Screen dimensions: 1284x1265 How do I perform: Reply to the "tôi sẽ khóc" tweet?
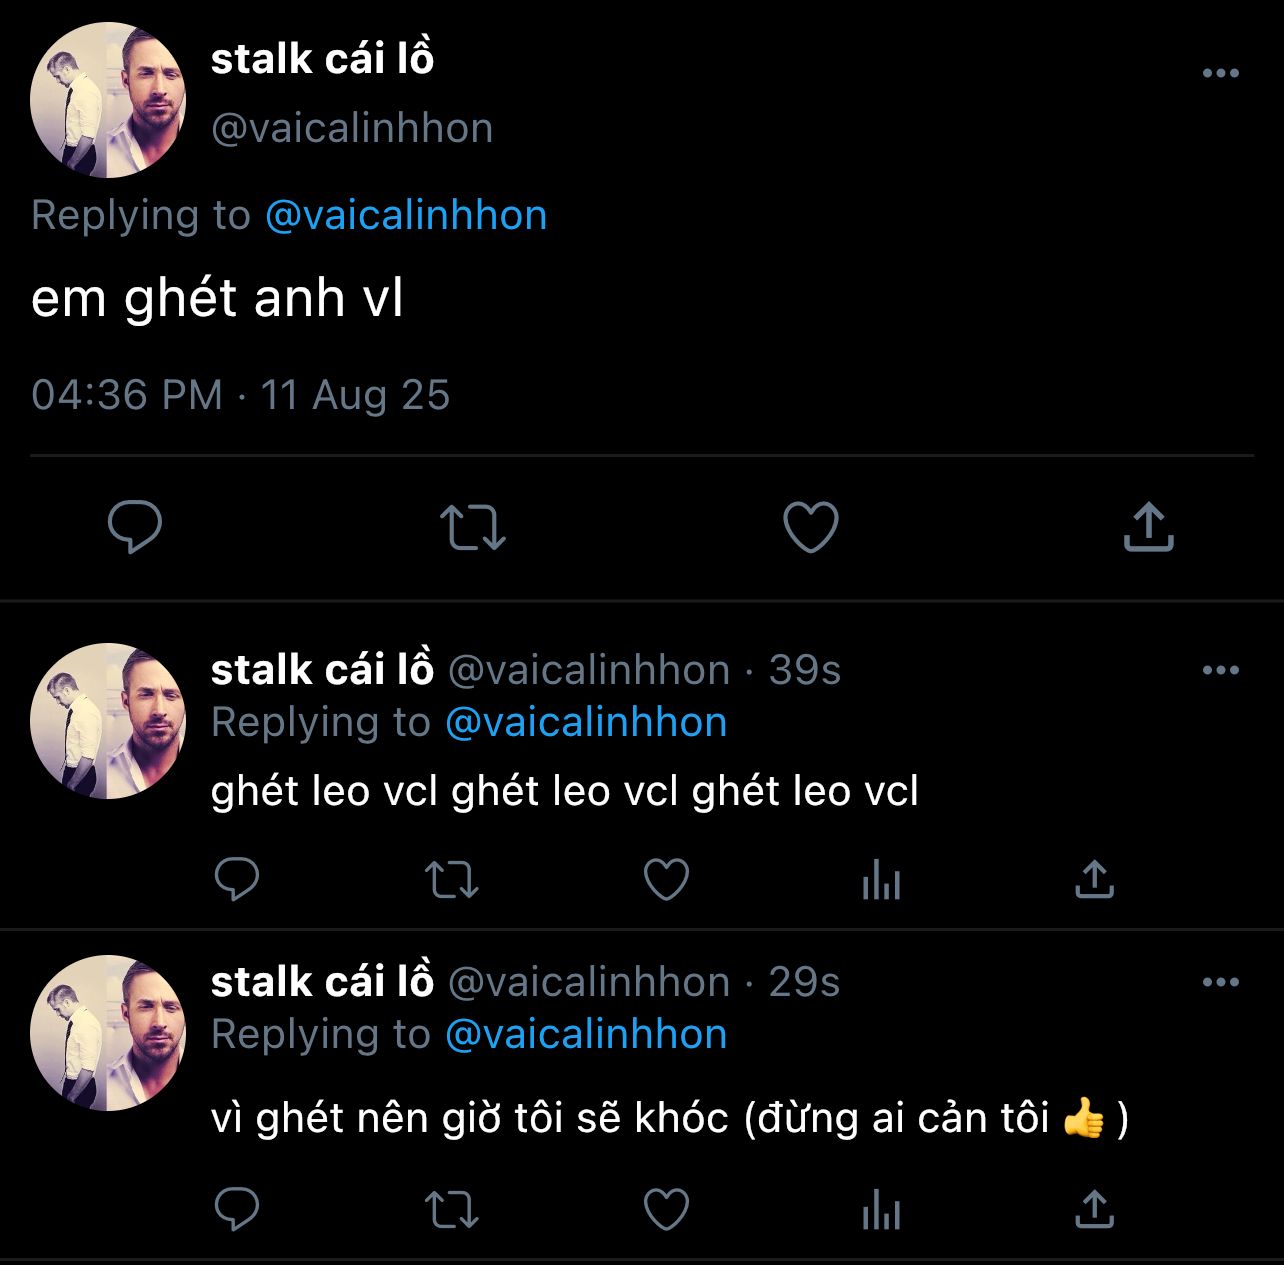(x=237, y=1210)
